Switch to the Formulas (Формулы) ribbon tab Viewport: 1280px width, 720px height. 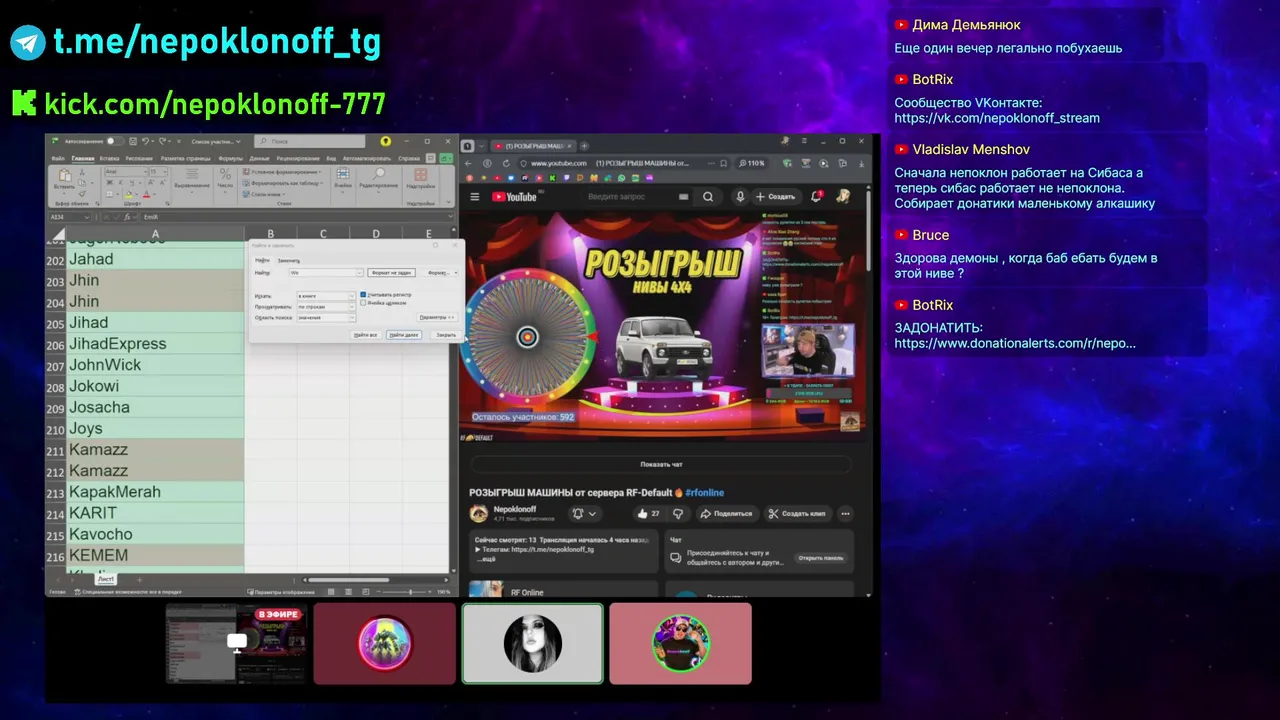point(230,159)
